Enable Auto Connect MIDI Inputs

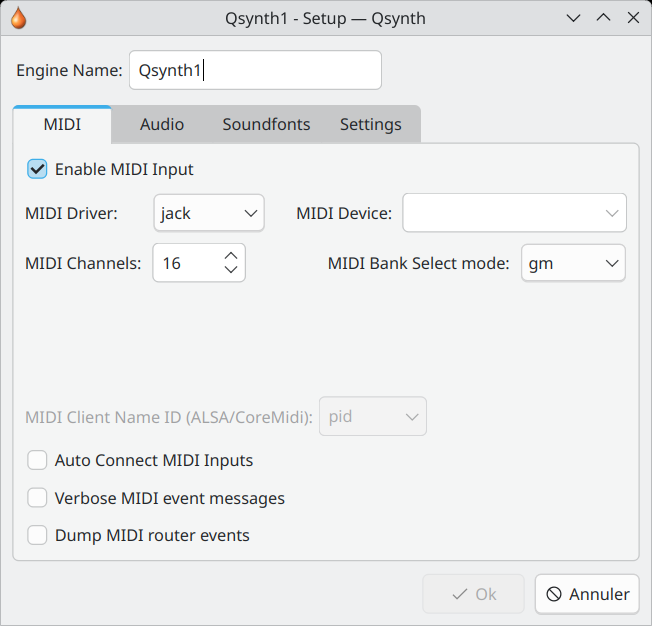(37, 460)
